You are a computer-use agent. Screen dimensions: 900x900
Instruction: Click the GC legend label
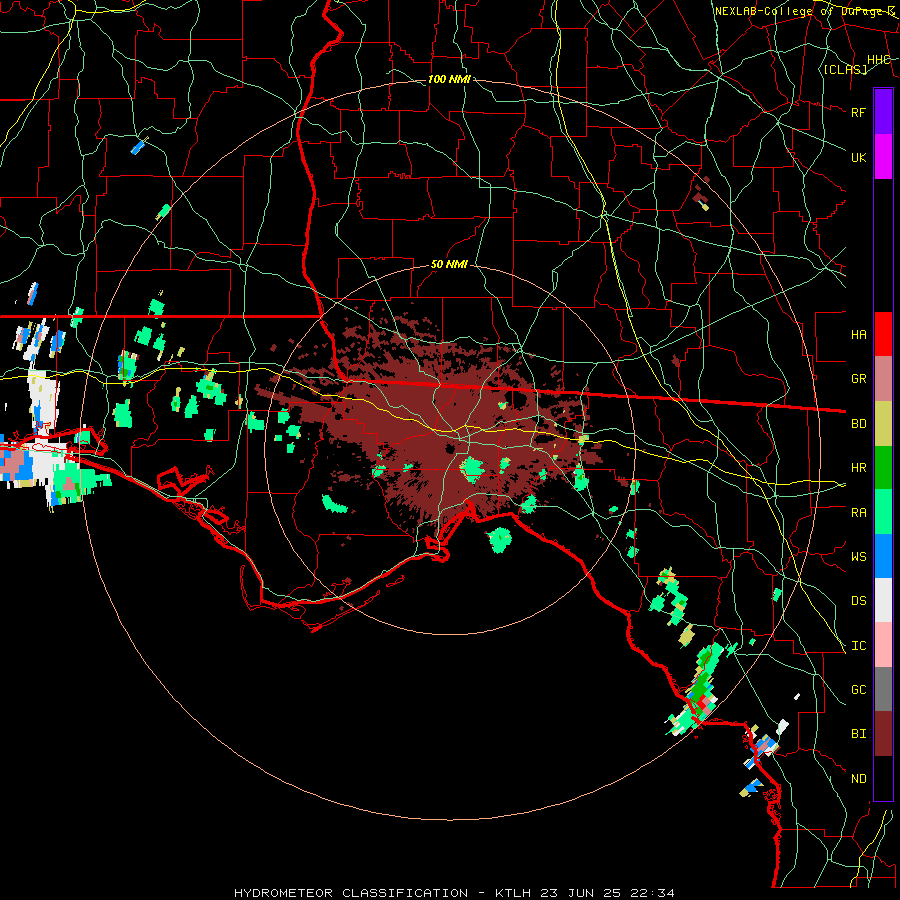click(x=858, y=690)
